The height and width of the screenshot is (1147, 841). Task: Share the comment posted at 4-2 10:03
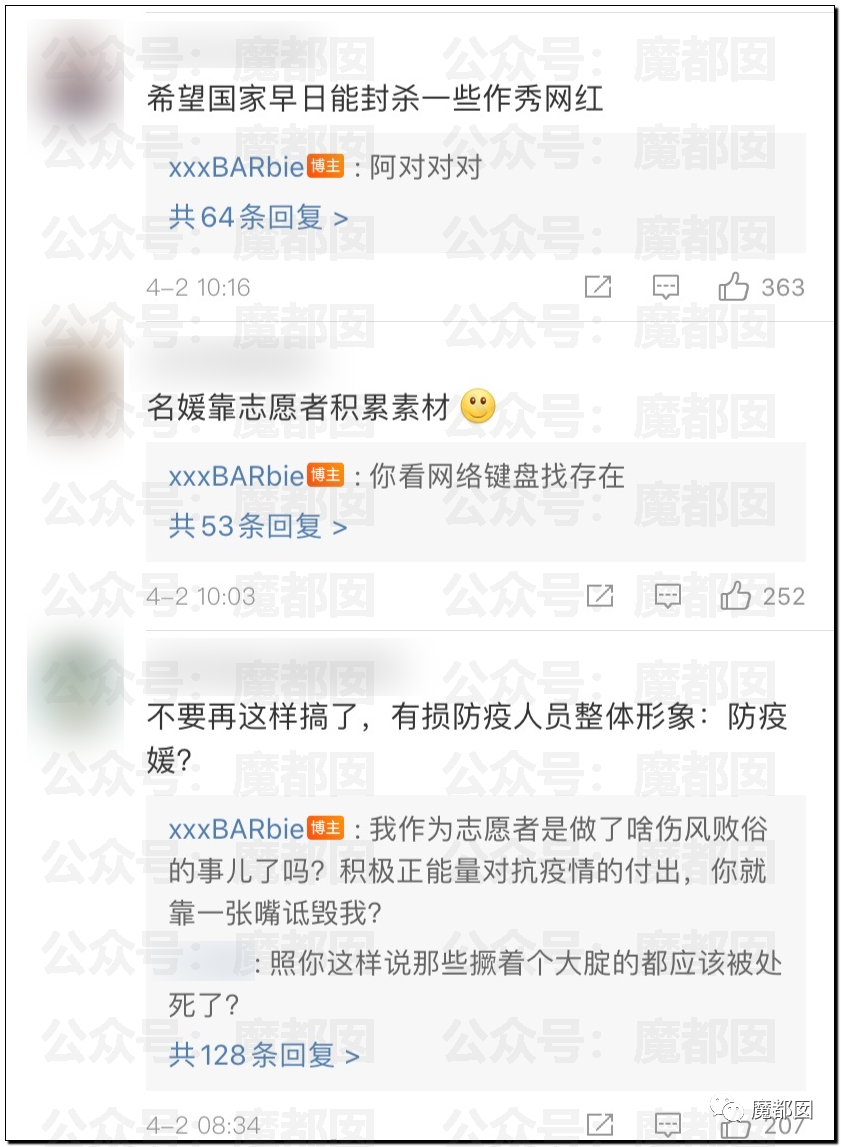599,595
